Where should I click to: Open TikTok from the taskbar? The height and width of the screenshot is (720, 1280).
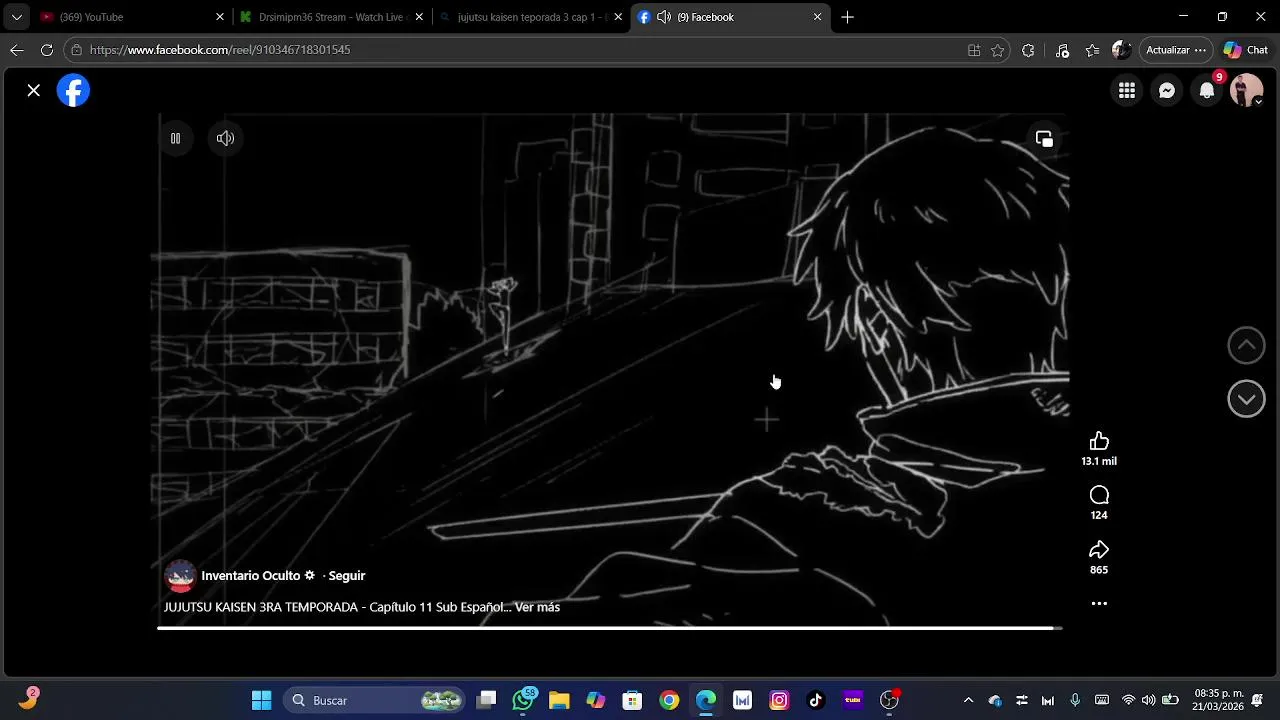point(816,700)
